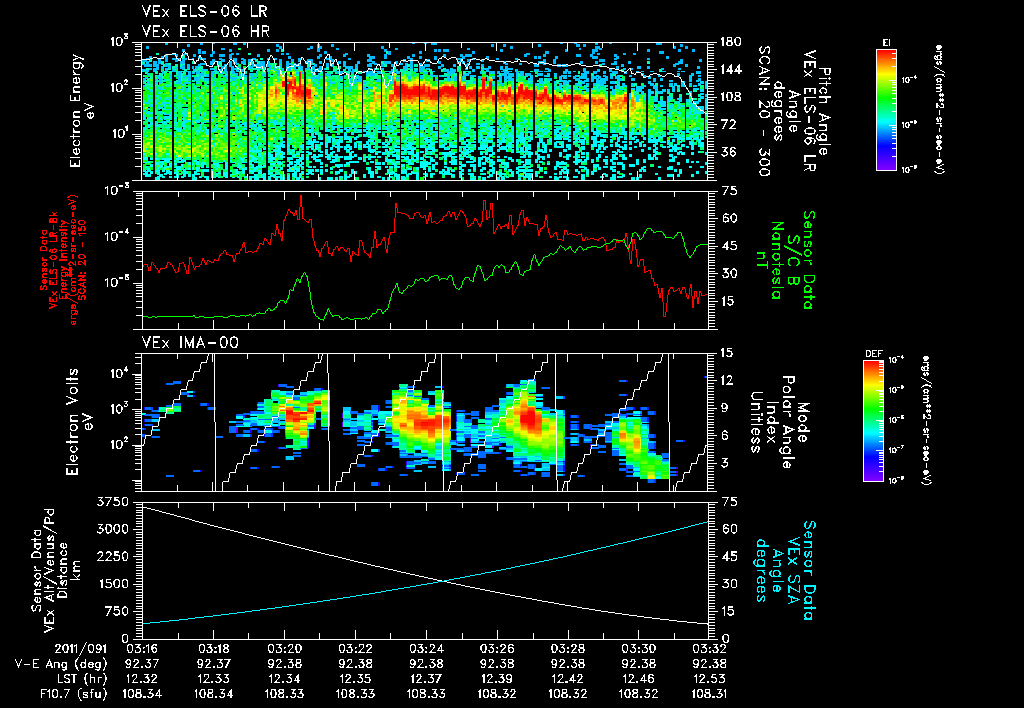Click the 03:32 time tick label
This screenshot has width=1024, height=708.
(709, 649)
